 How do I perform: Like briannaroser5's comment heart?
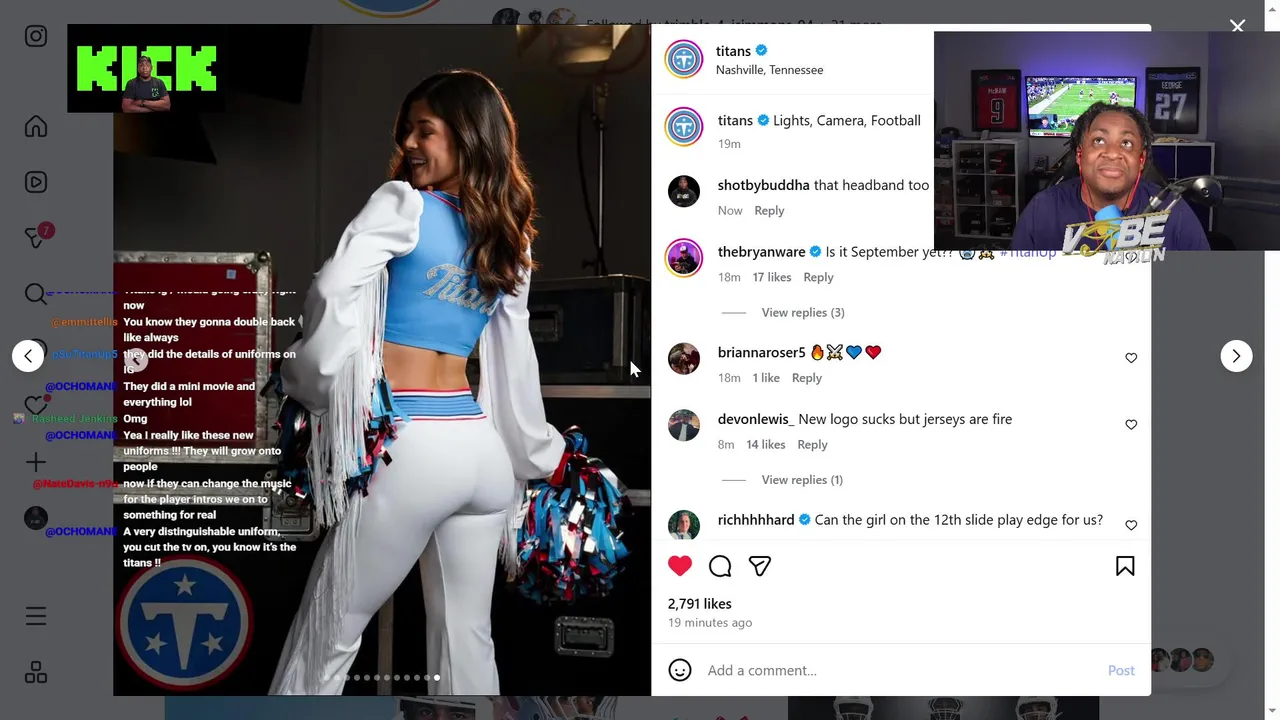[x=1131, y=358]
